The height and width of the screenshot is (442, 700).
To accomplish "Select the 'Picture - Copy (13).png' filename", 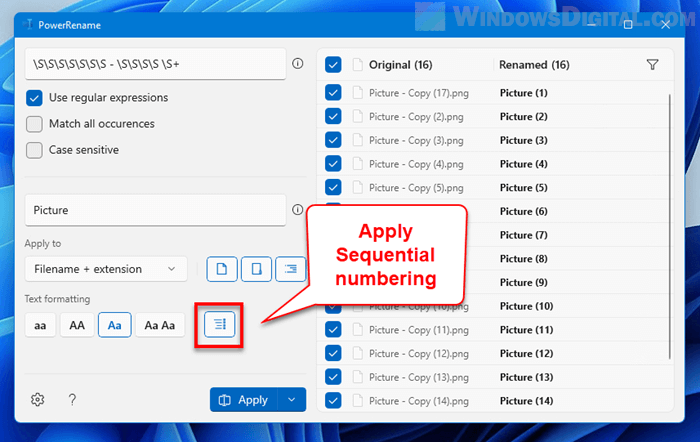I will click(x=419, y=378).
